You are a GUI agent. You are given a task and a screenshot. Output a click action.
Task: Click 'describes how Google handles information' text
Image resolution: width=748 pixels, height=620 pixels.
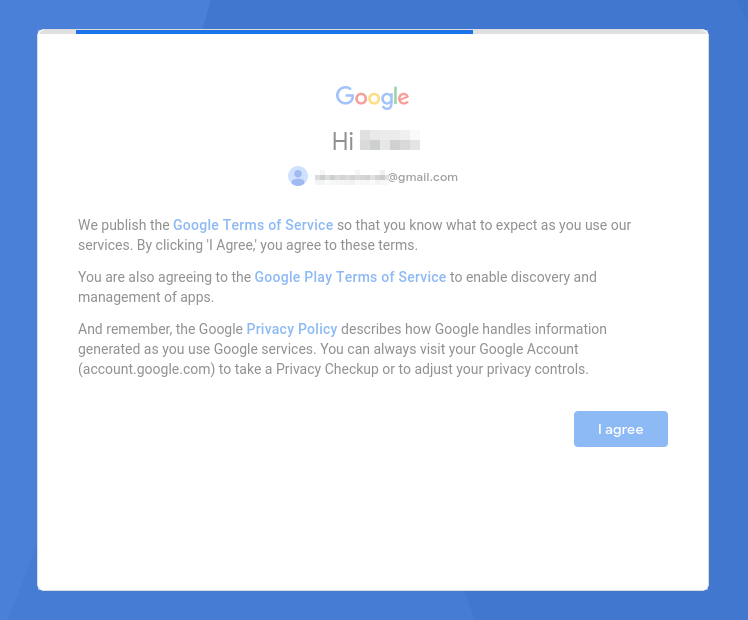(x=474, y=329)
